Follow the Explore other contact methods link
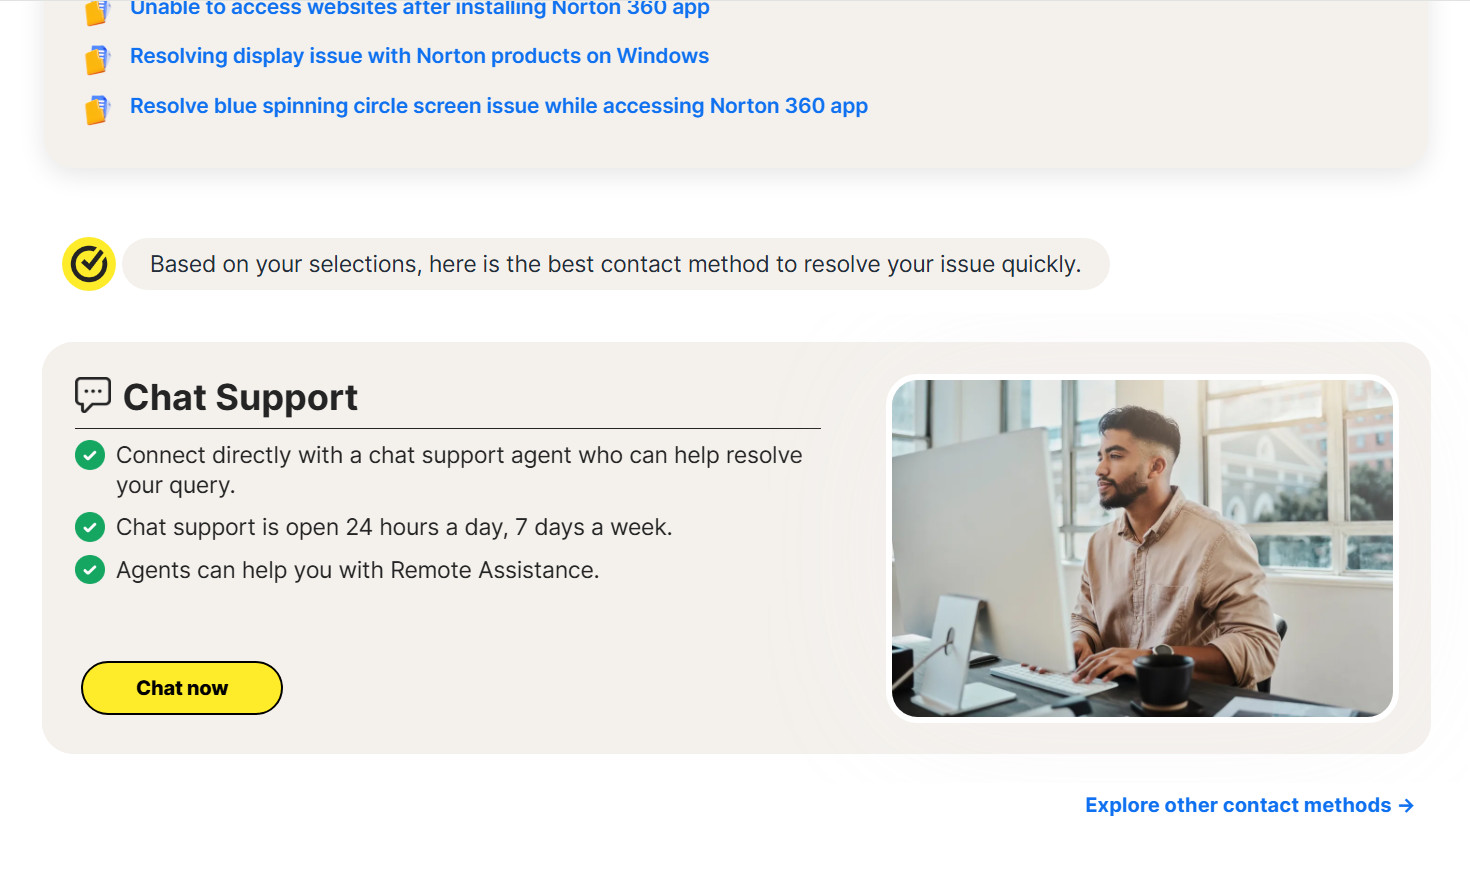This screenshot has width=1470, height=875. 1237,806
